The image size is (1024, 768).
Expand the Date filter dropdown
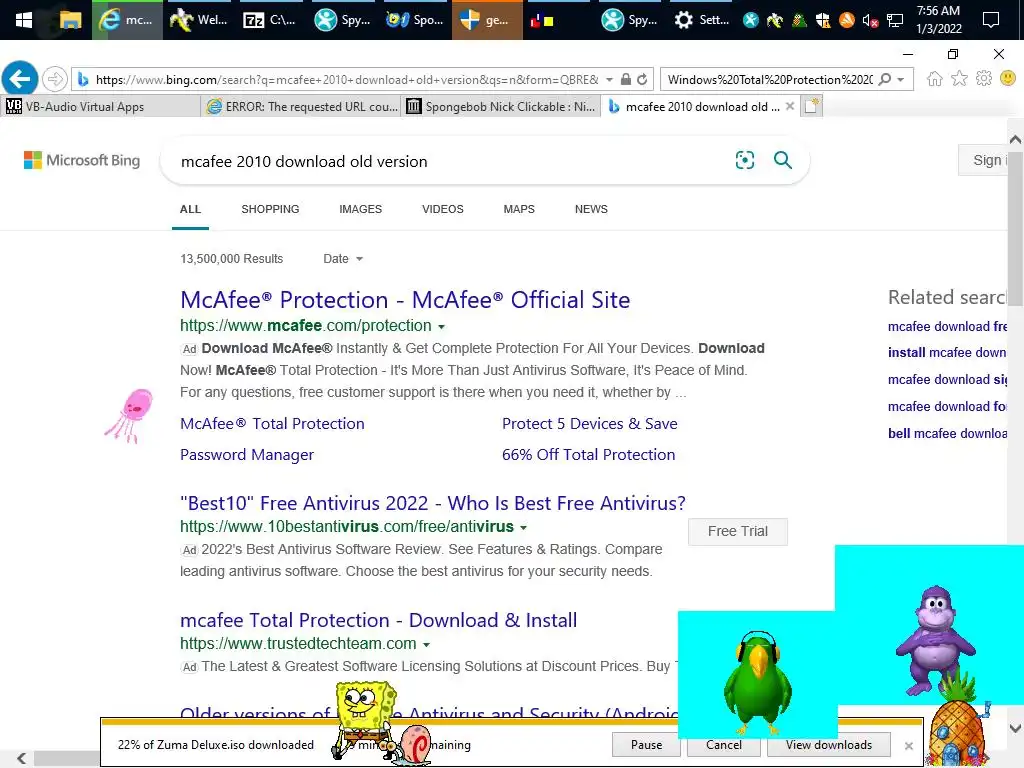(x=343, y=259)
